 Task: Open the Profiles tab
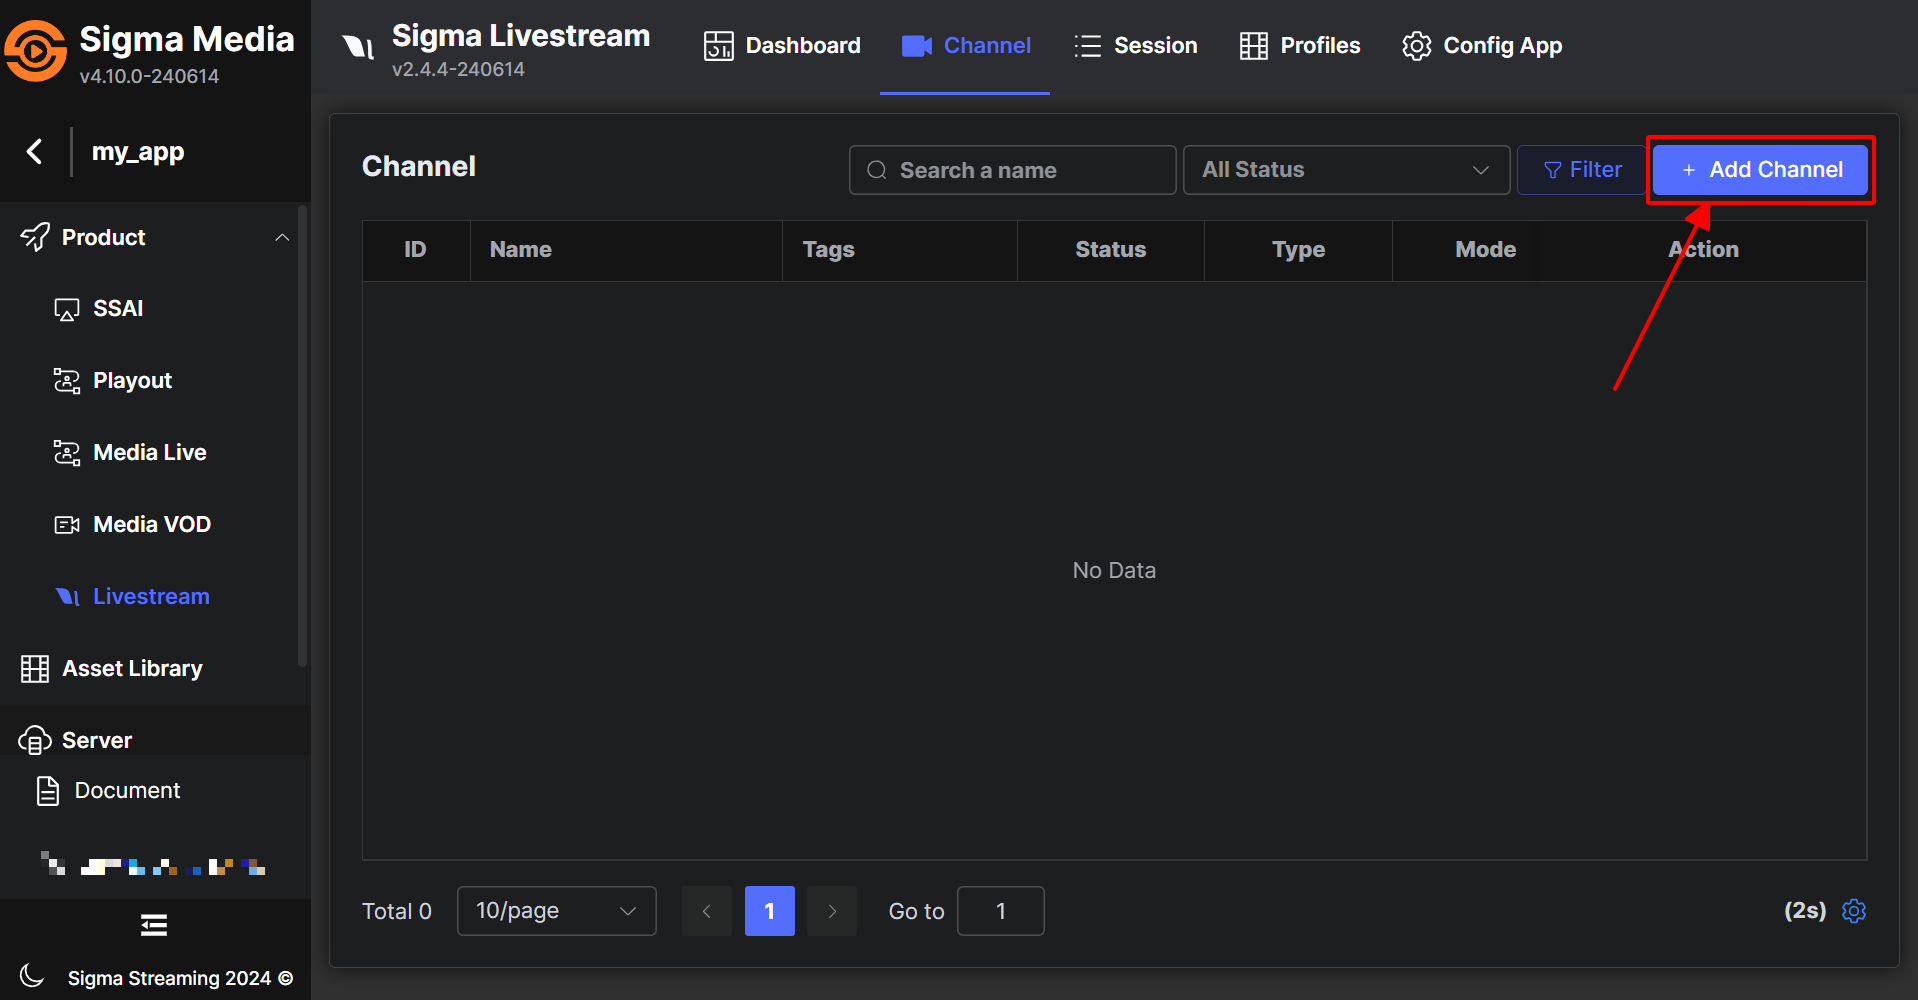(1300, 46)
